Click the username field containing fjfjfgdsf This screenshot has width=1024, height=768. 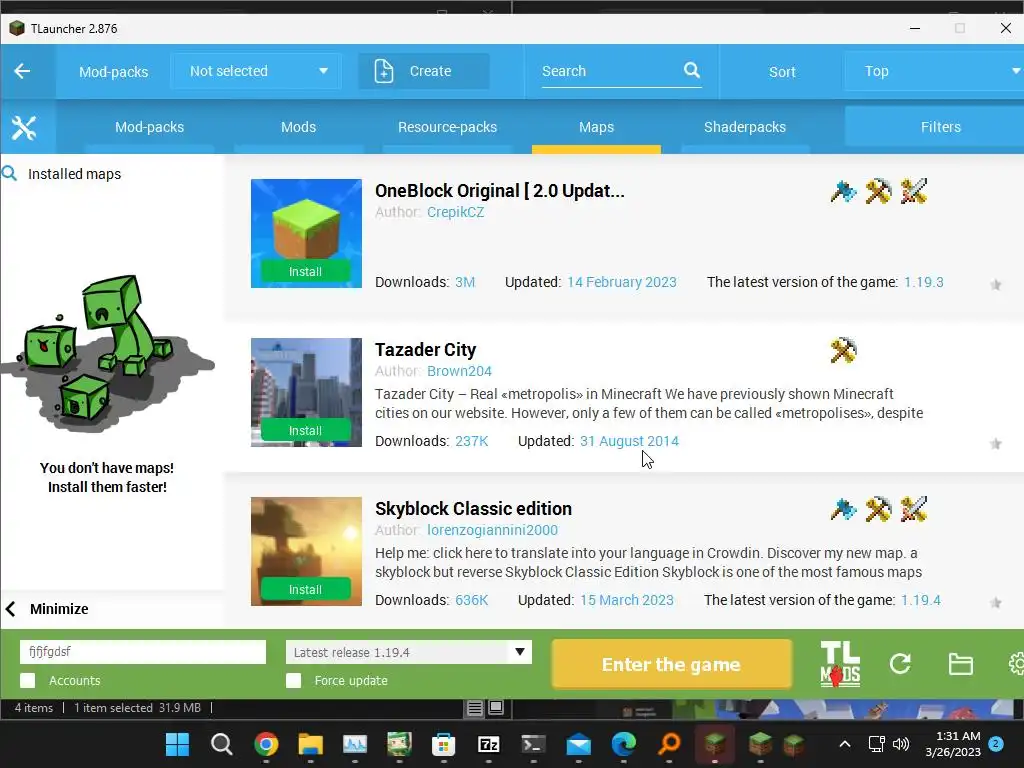coord(143,652)
